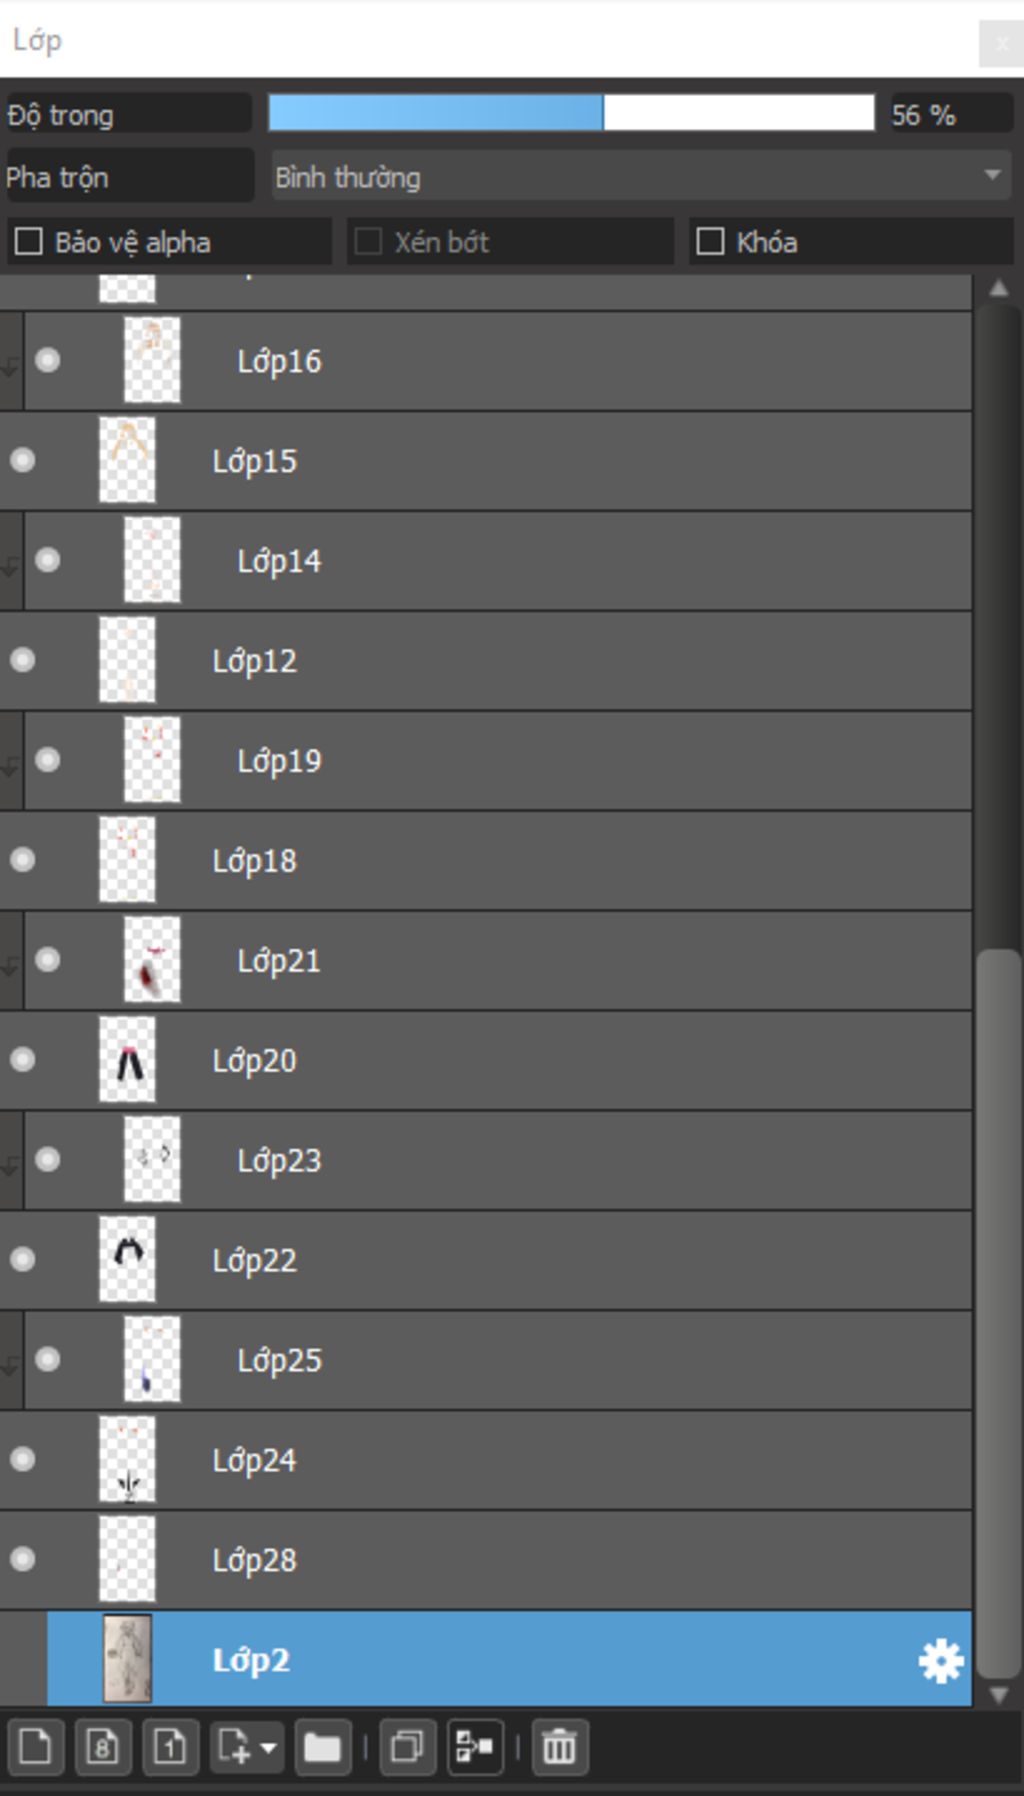
Task: Add a new 8-bit layer
Action: click(102, 1747)
